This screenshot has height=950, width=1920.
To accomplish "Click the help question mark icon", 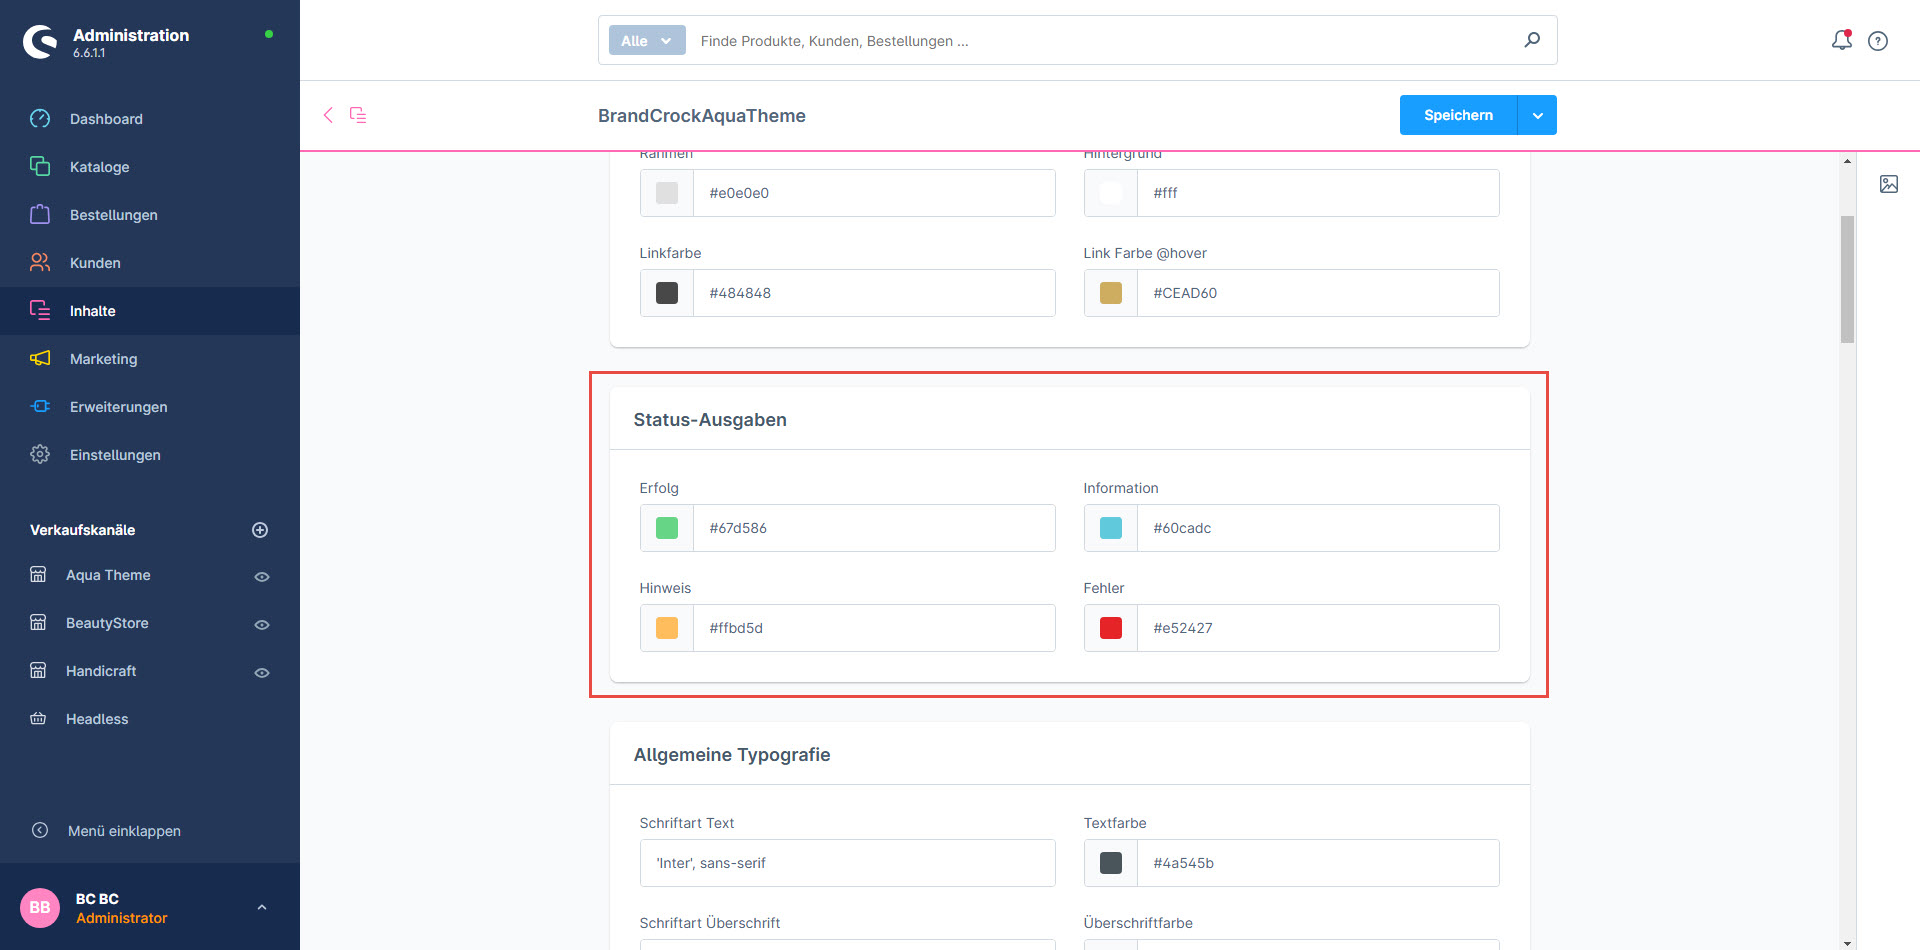I will pyautogui.click(x=1878, y=41).
